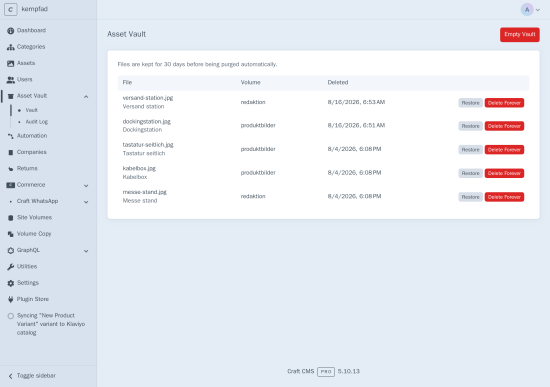The image size is (550, 387).
Task: Open Plugin Store from the sidebar
Action: 33,299
